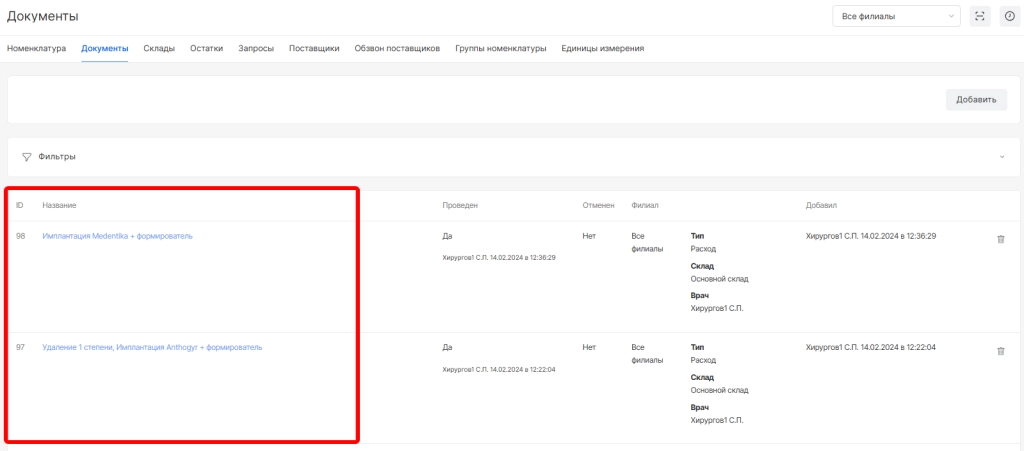Open the Обзвон поставщиков tab

pyautogui.click(x=397, y=48)
